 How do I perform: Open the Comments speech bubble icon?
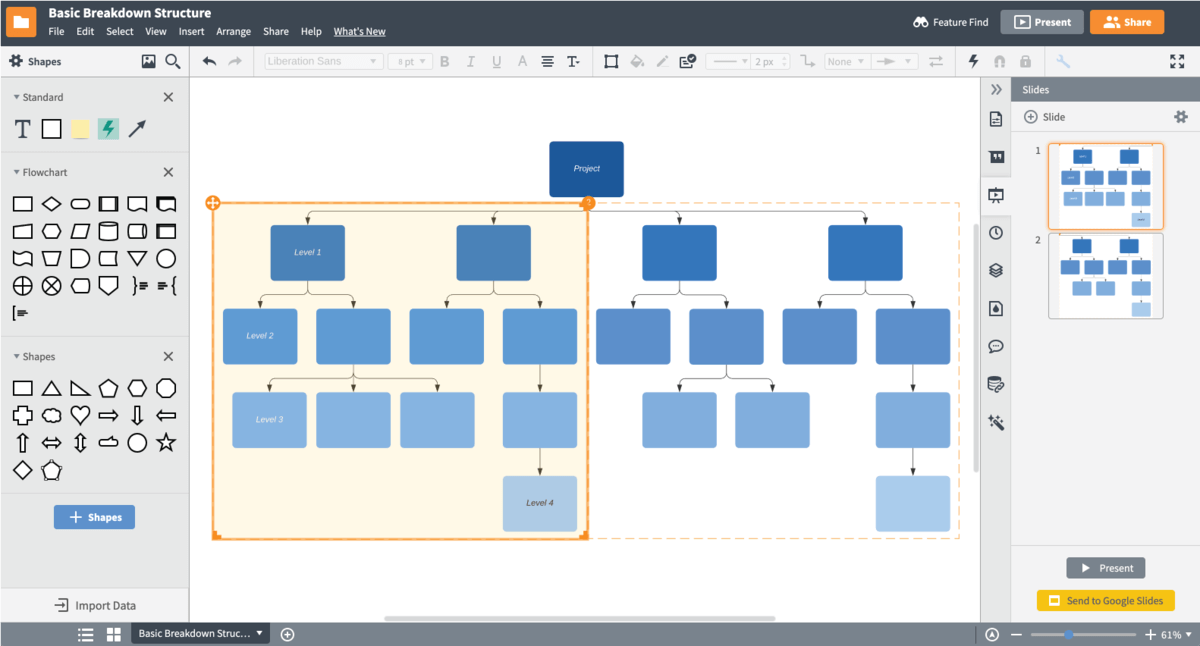click(995, 346)
